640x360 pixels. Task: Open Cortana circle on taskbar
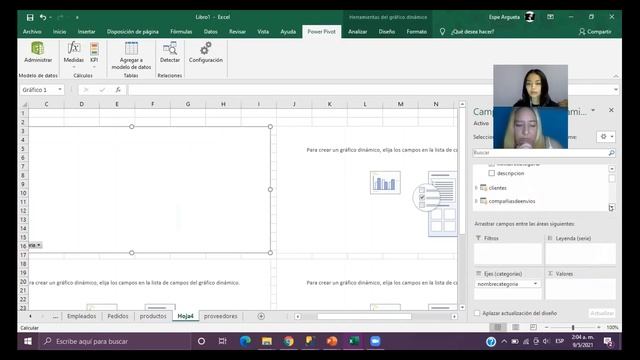pos(201,341)
